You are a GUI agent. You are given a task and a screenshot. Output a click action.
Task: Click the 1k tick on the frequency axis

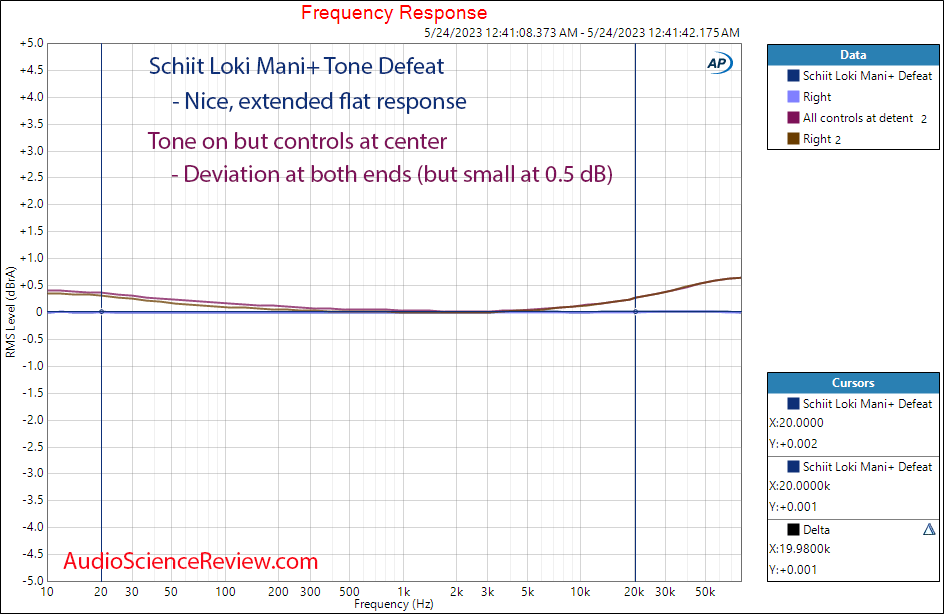tap(403, 592)
